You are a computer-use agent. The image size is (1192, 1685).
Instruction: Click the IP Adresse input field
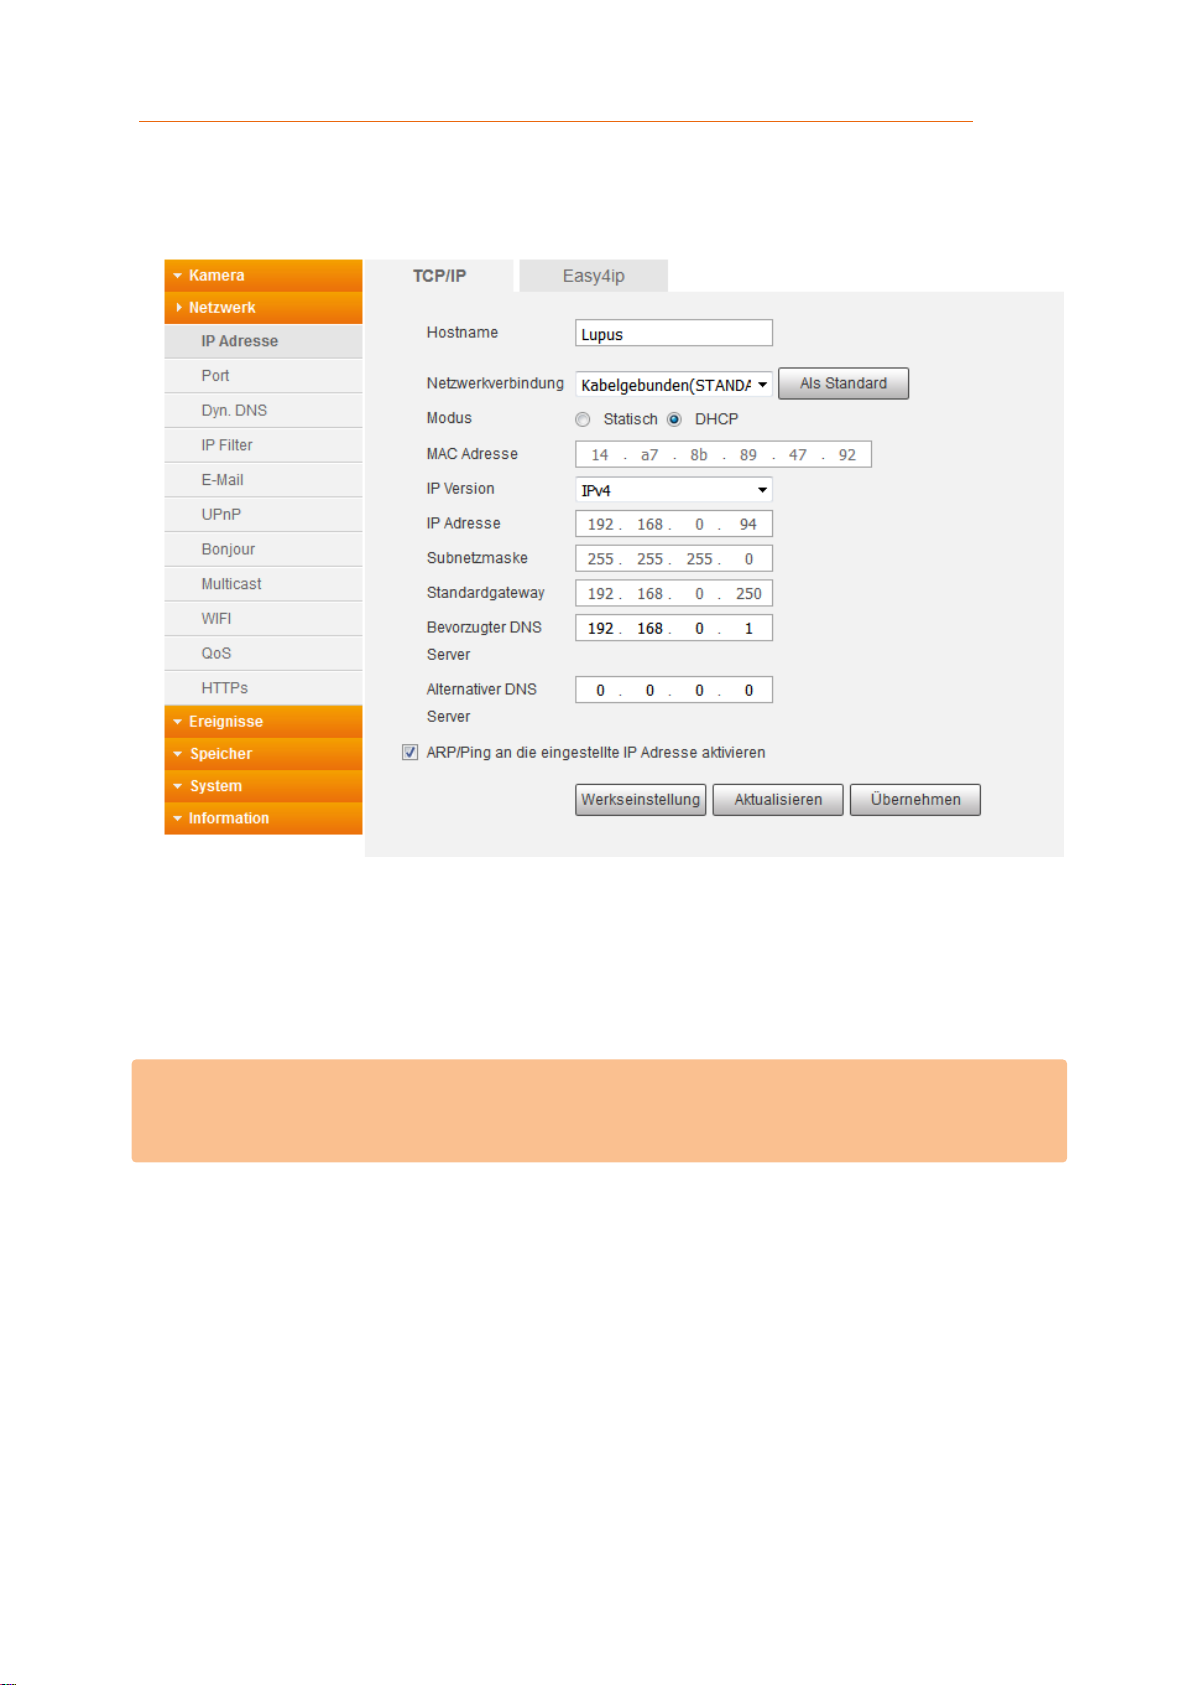pos(674,524)
